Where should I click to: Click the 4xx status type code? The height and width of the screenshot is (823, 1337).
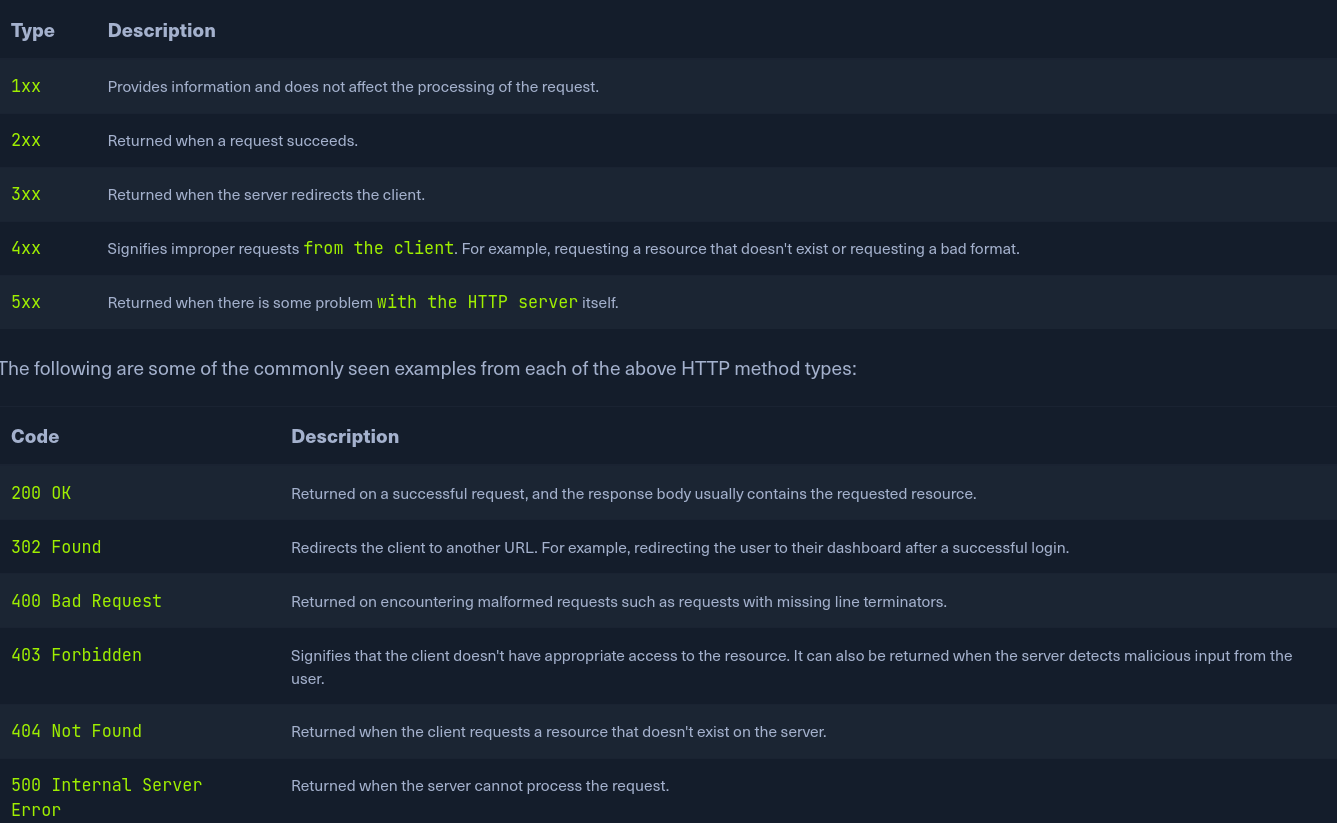[x=26, y=248]
